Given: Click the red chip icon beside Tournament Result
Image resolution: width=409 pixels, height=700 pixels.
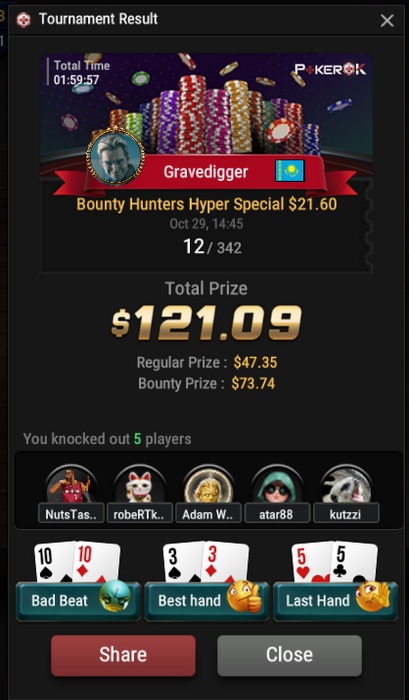Looking at the screenshot, I should click(24, 20).
